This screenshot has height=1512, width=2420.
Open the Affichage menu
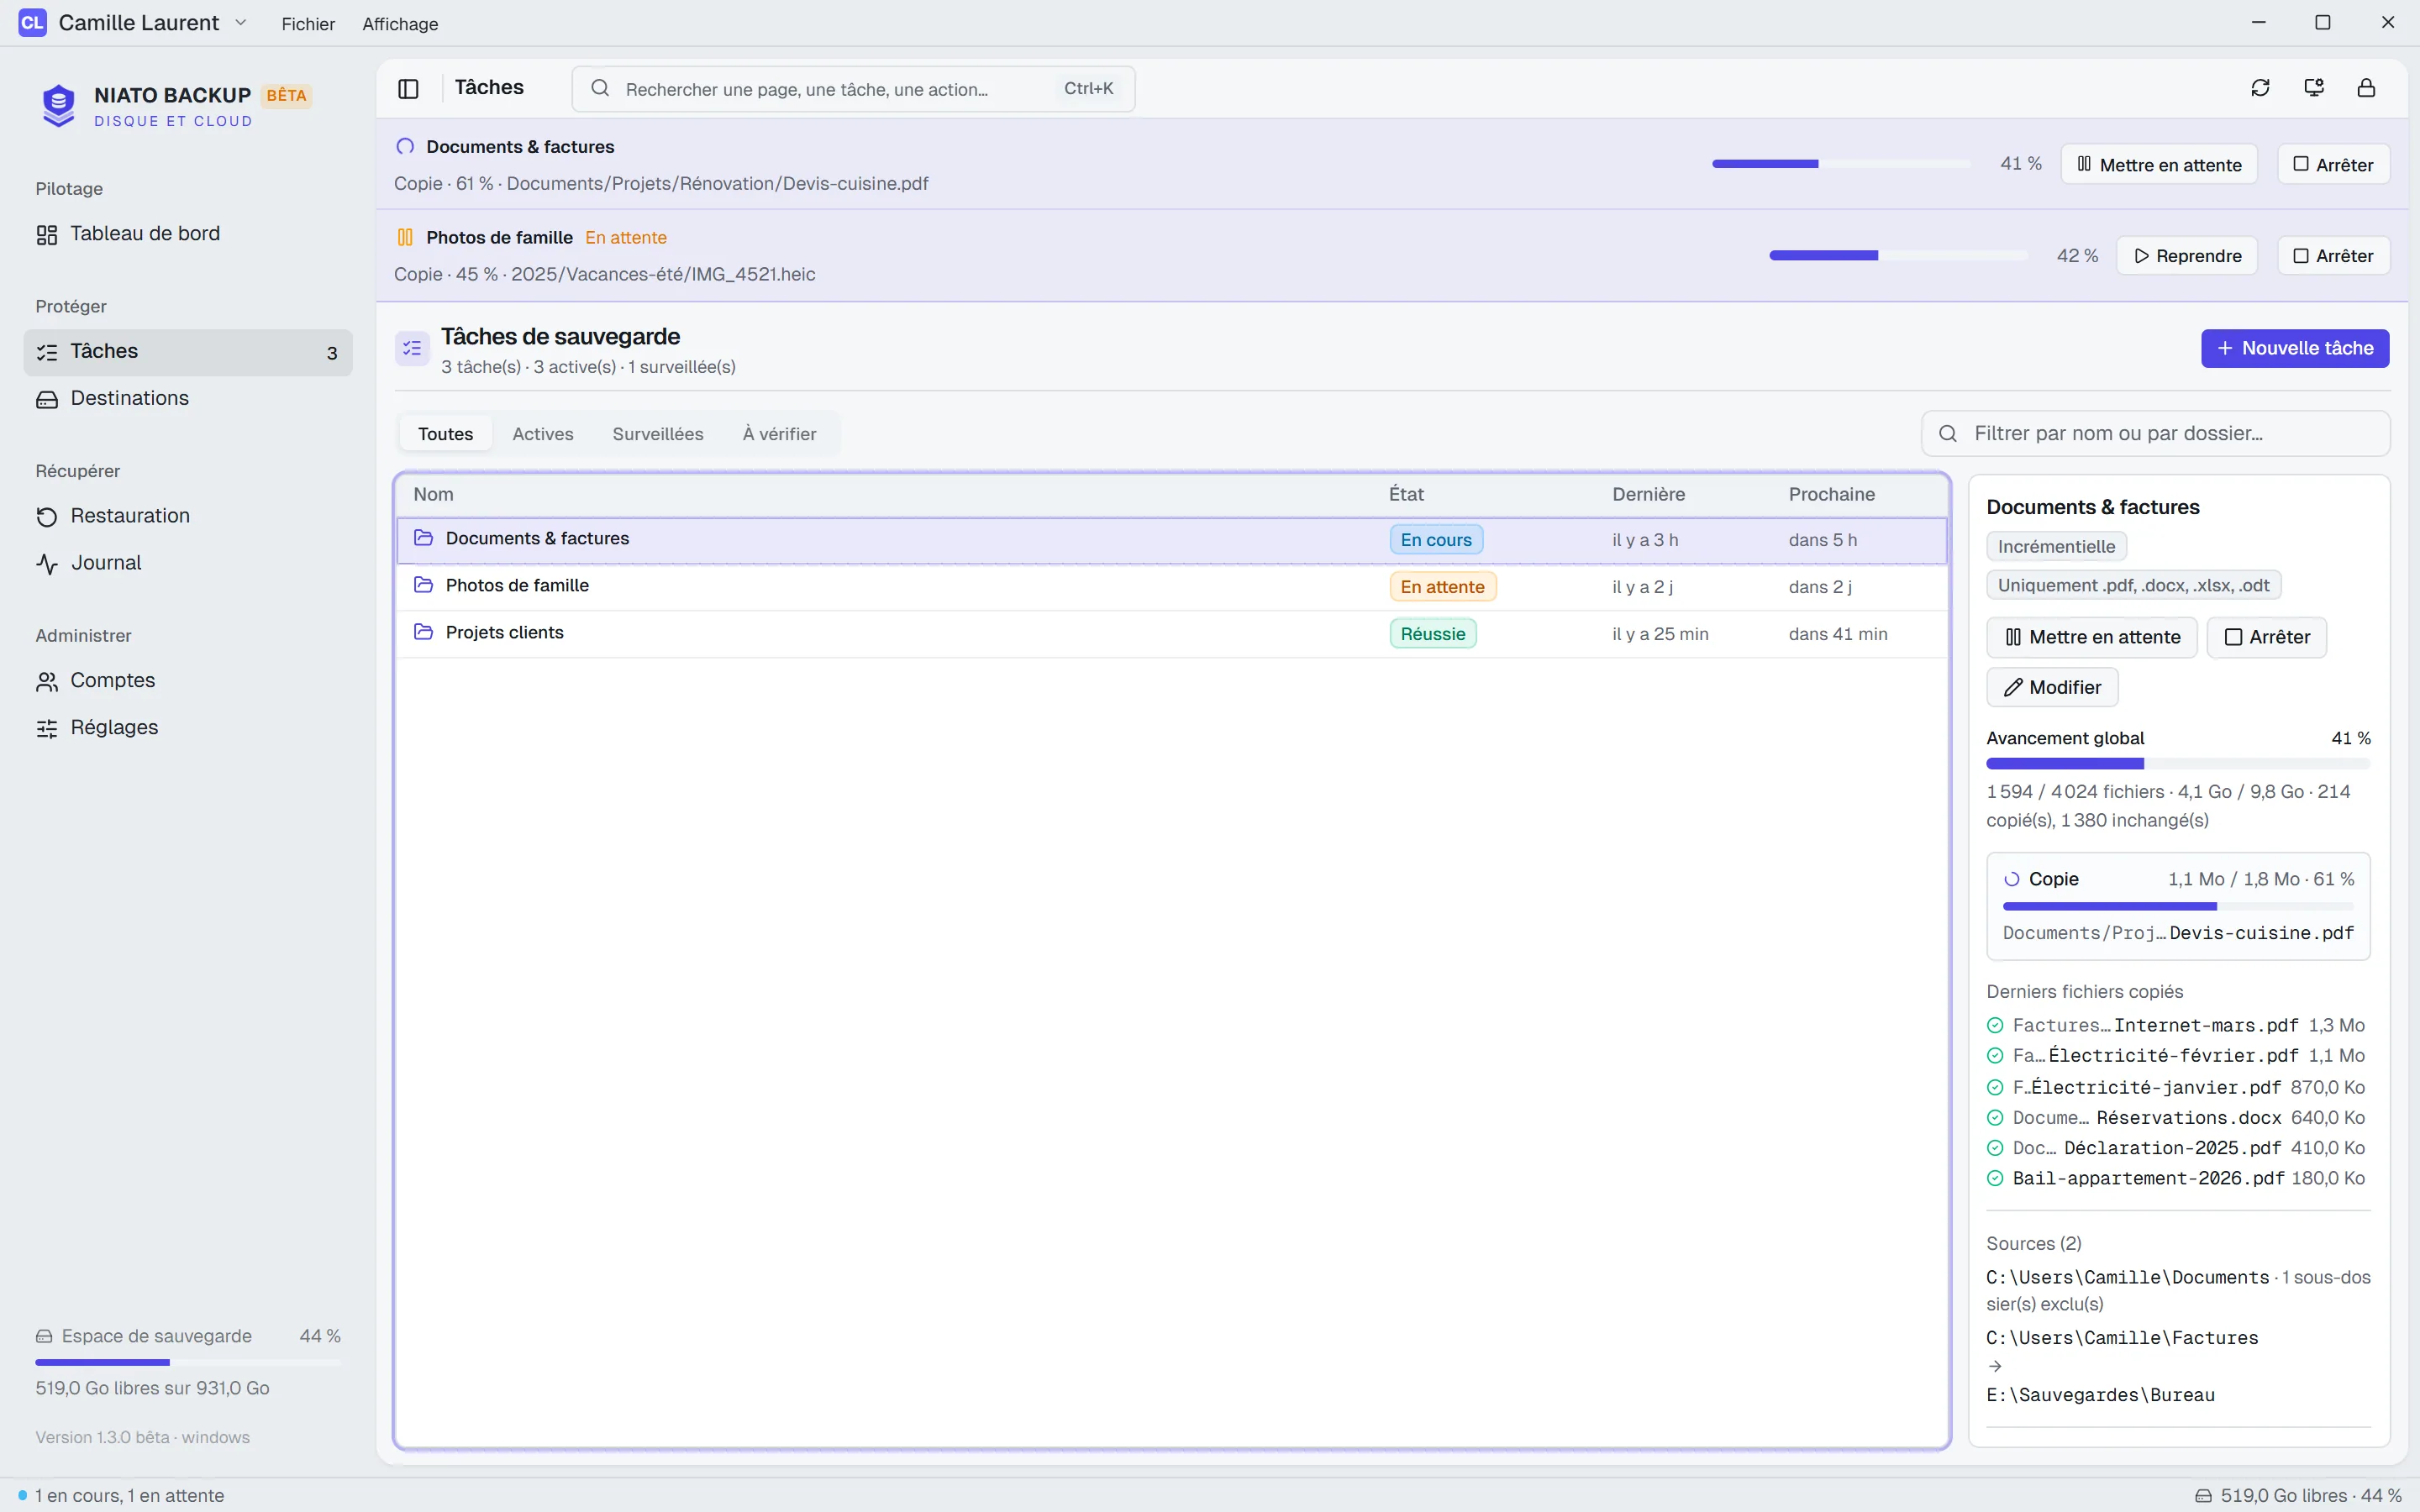[x=400, y=24]
